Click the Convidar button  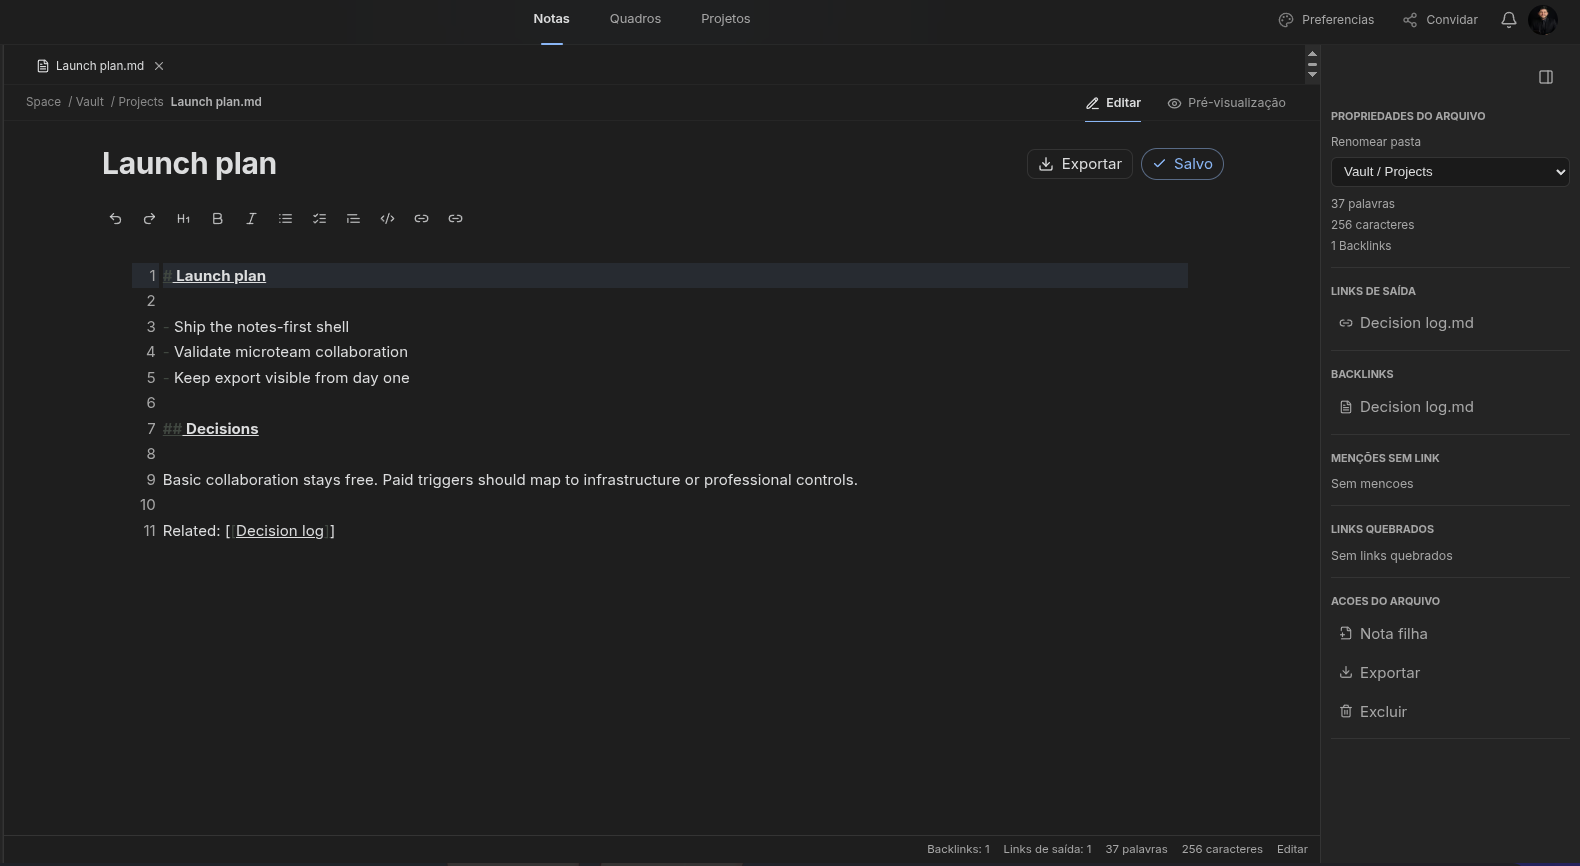(x=1440, y=20)
